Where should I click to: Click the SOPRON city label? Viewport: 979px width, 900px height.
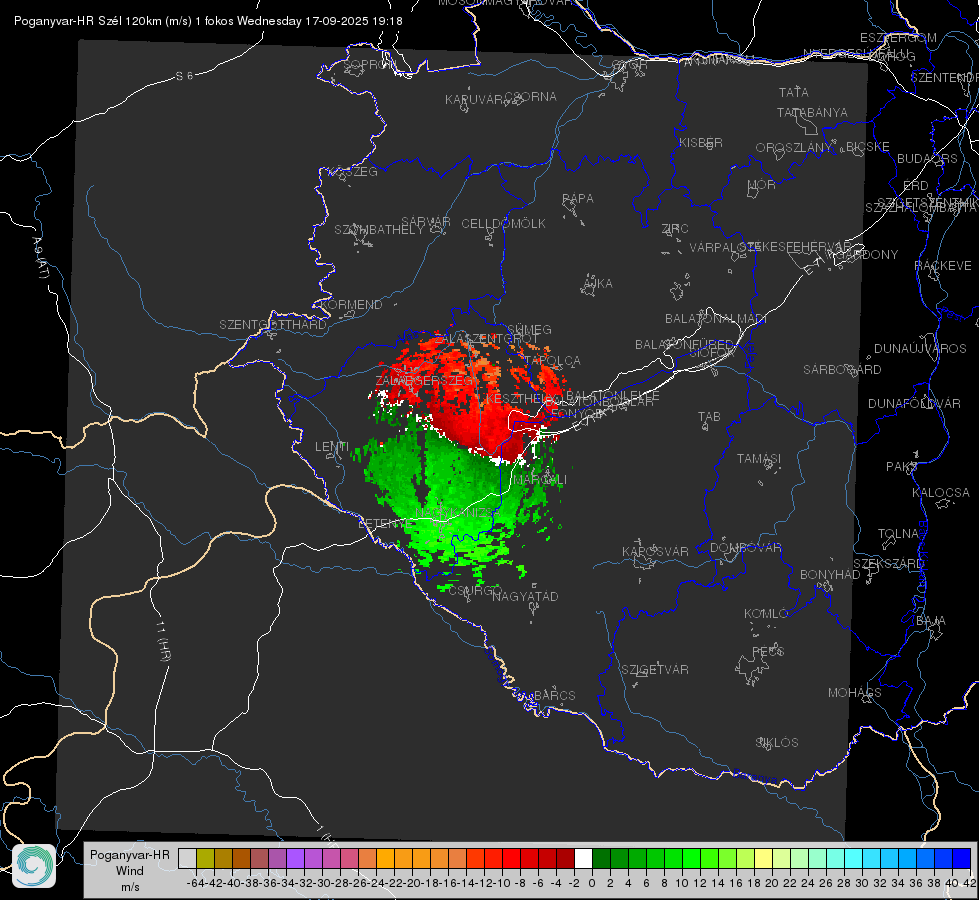369,64
